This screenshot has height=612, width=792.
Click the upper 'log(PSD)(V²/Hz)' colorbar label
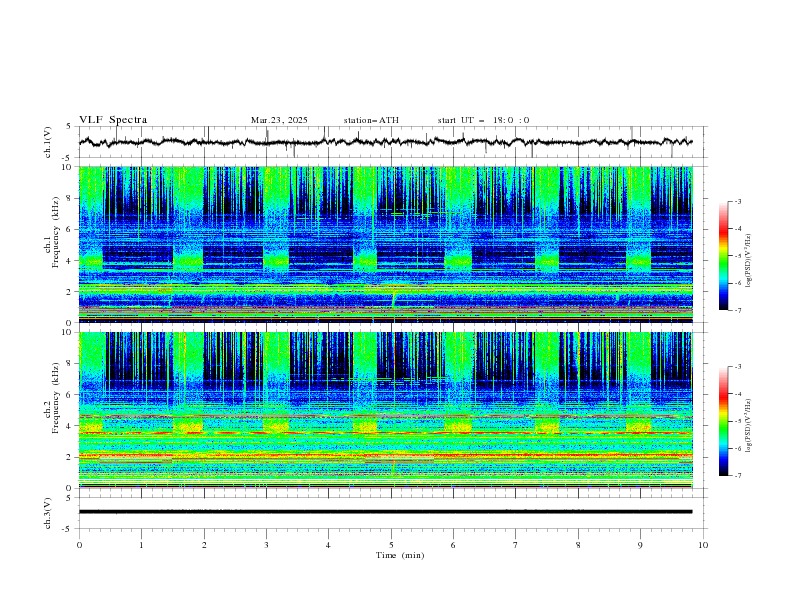tap(749, 261)
